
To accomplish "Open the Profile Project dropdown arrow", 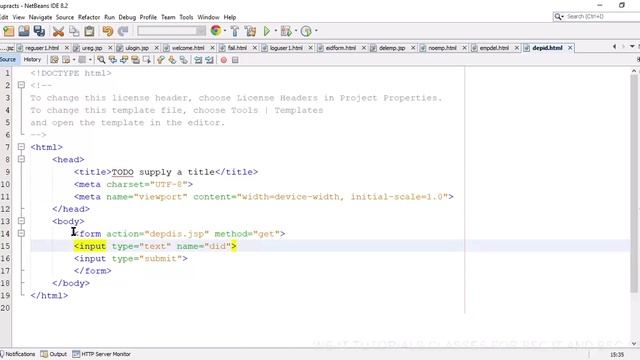I will [316, 31].
